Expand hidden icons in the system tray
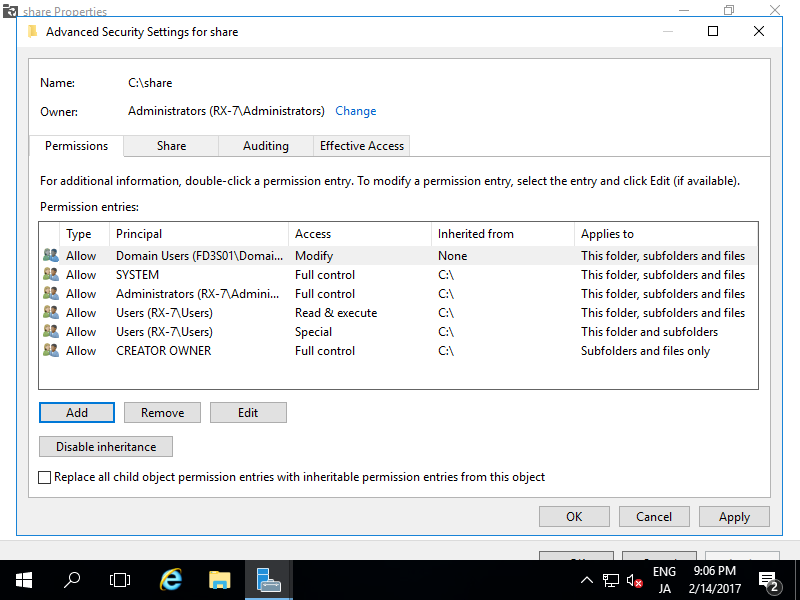The height and width of the screenshot is (600, 800). (587, 579)
